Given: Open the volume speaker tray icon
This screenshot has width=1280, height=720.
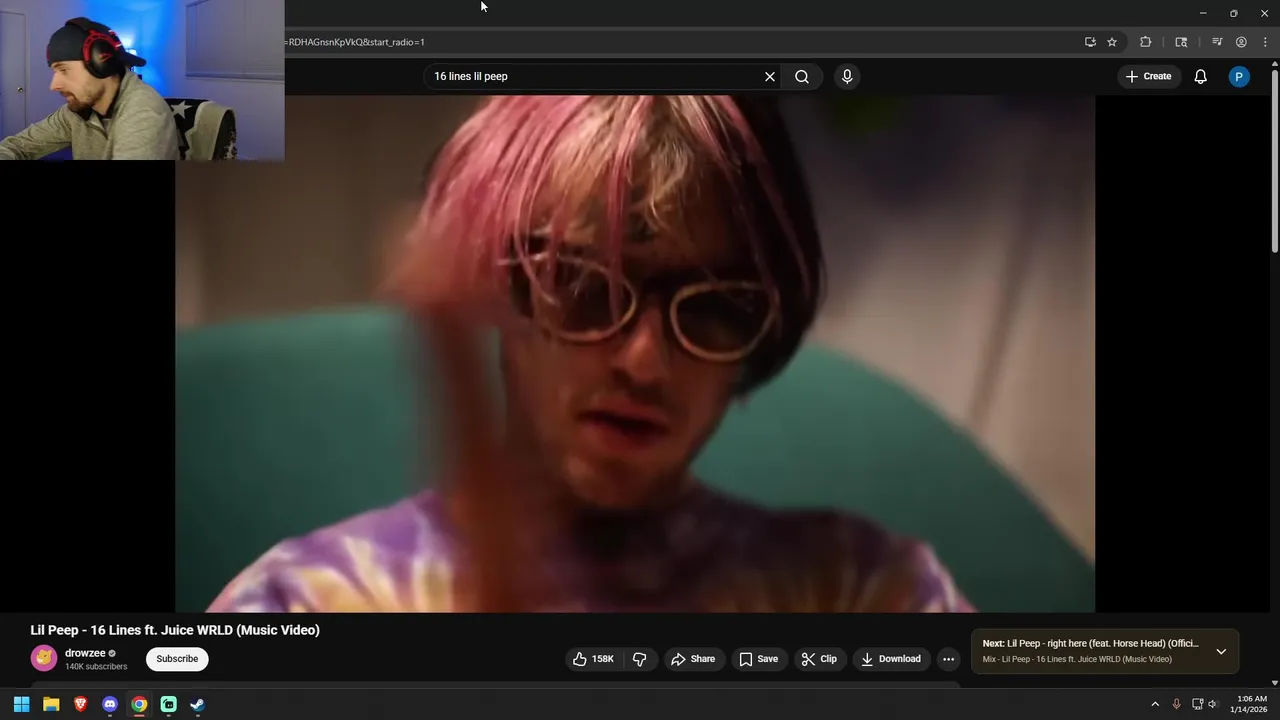Looking at the screenshot, I should [1213, 704].
